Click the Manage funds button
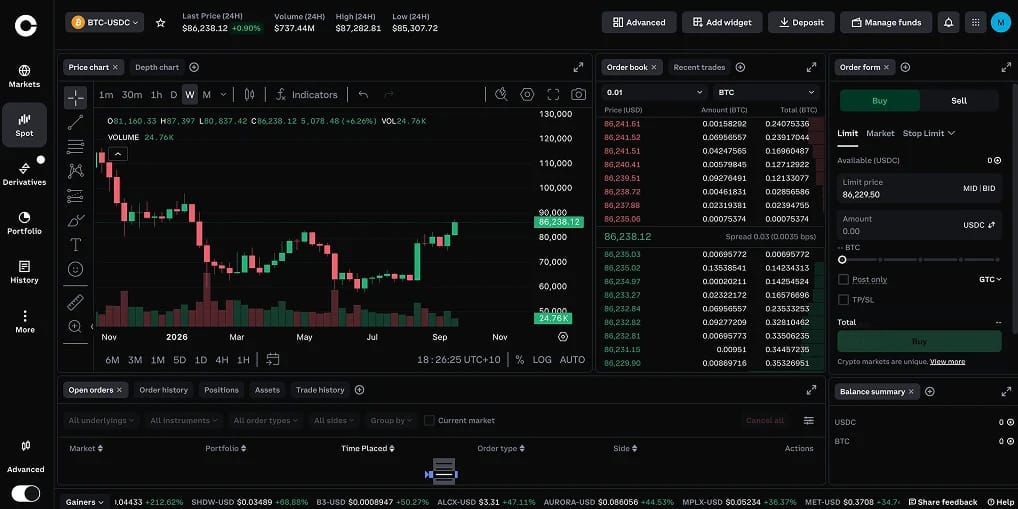The height and width of the screenshot is (509, 1018). (886, 22)
